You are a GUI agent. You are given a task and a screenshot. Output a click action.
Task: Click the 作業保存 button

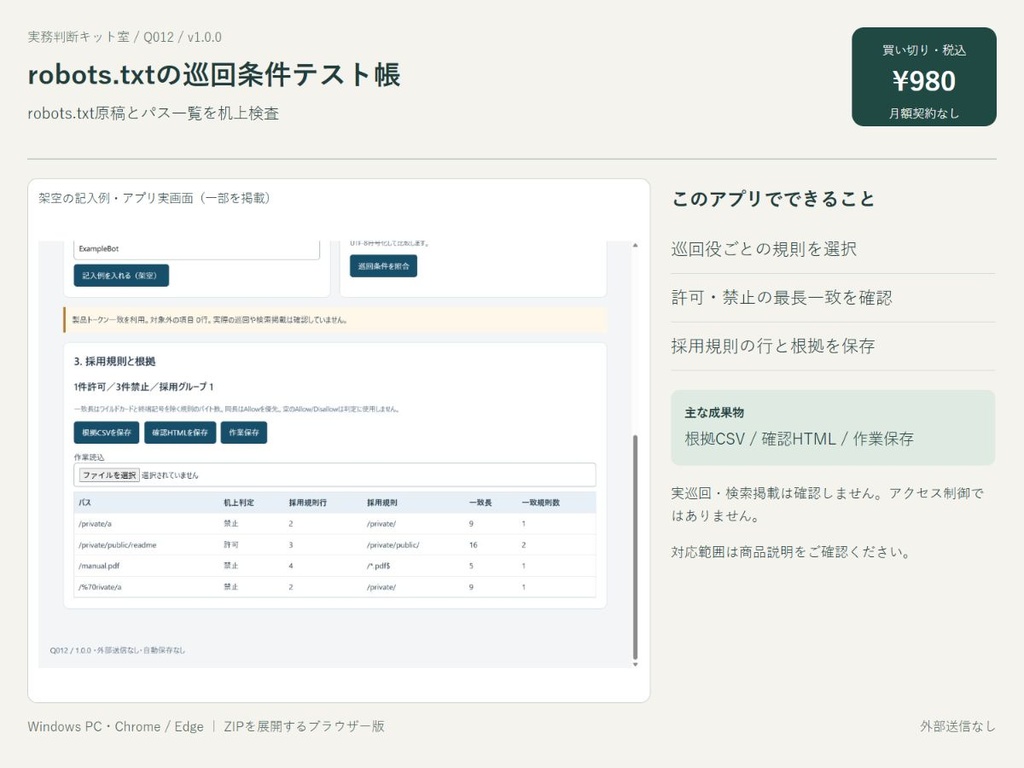(244, 432)
